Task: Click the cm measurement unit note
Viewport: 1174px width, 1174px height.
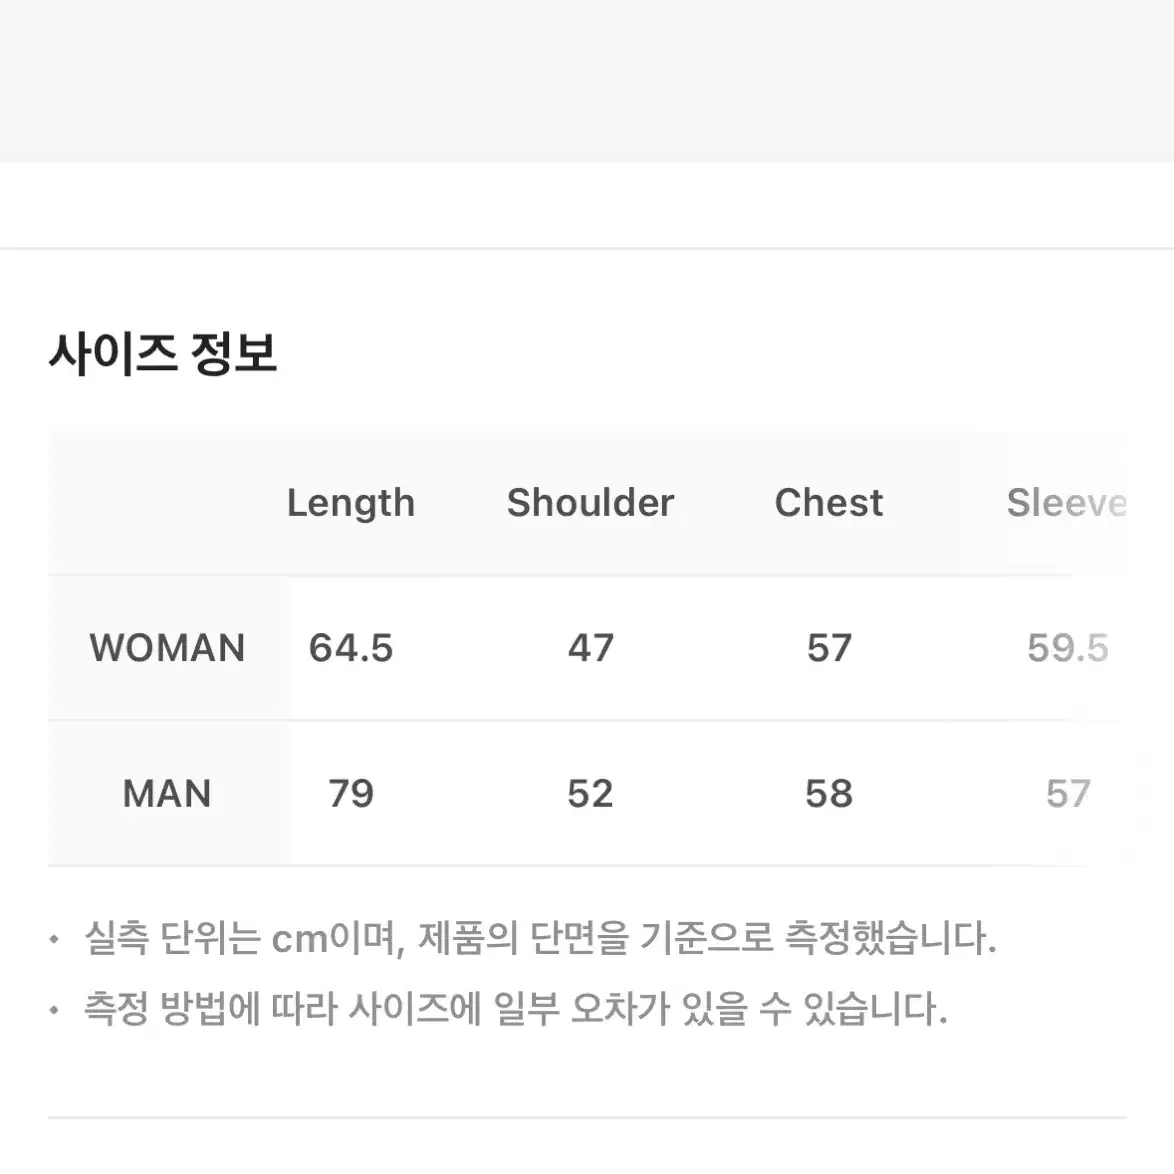Action: pos(541,938)
